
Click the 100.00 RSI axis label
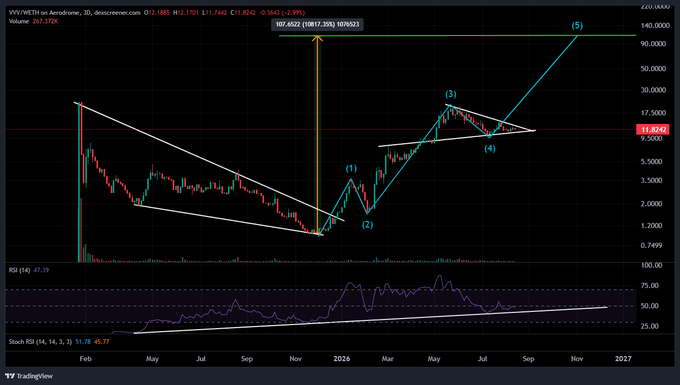tap(651, 265)
